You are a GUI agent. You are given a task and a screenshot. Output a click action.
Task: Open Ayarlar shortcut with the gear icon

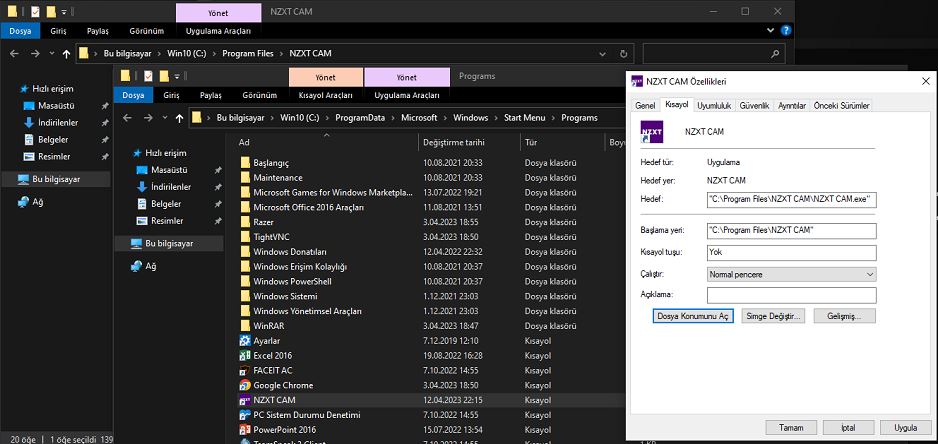(245, 340)
